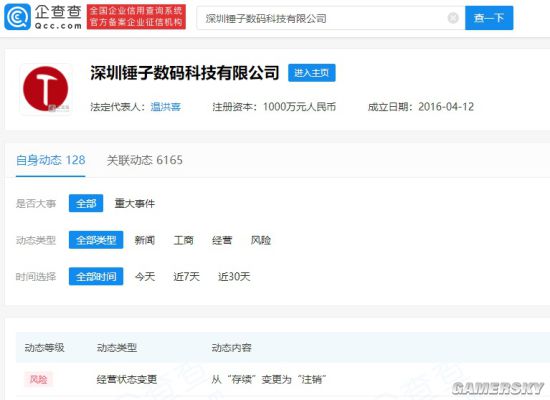Click the search field containing 深圳锤子数码科技有限公司

pos(331,18)
